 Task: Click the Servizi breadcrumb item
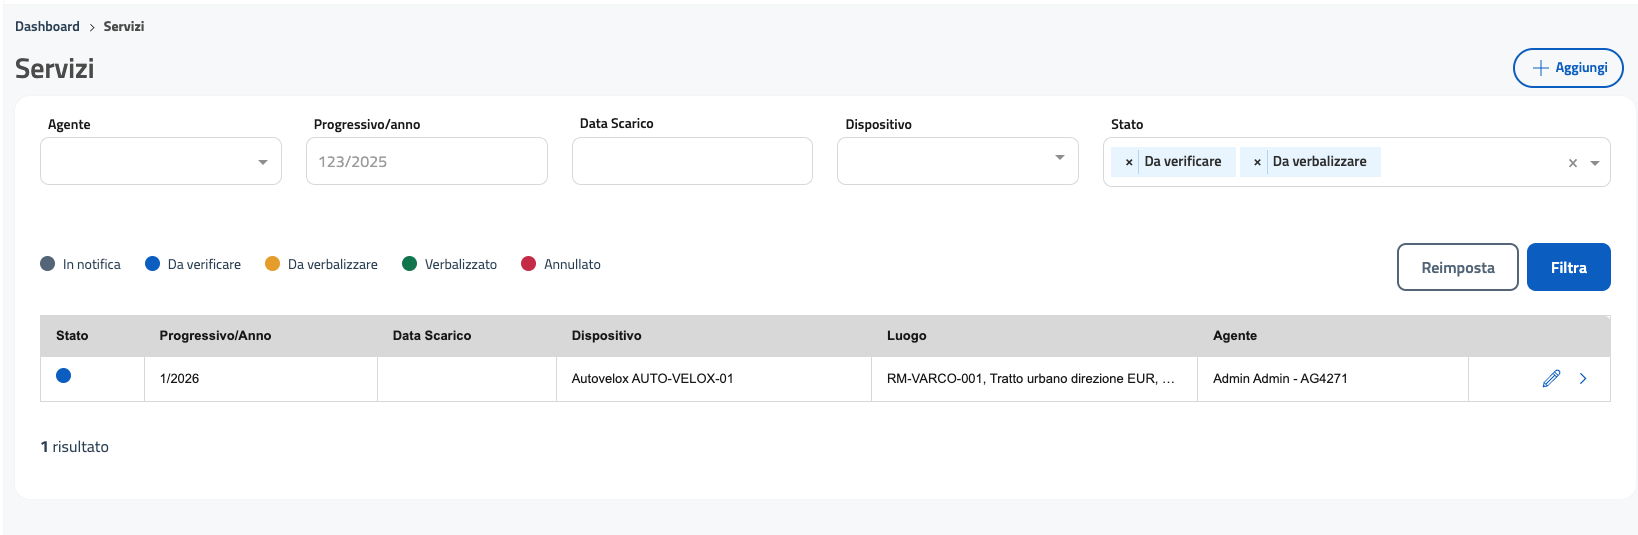pyautogui.click(x=124, y=27)
